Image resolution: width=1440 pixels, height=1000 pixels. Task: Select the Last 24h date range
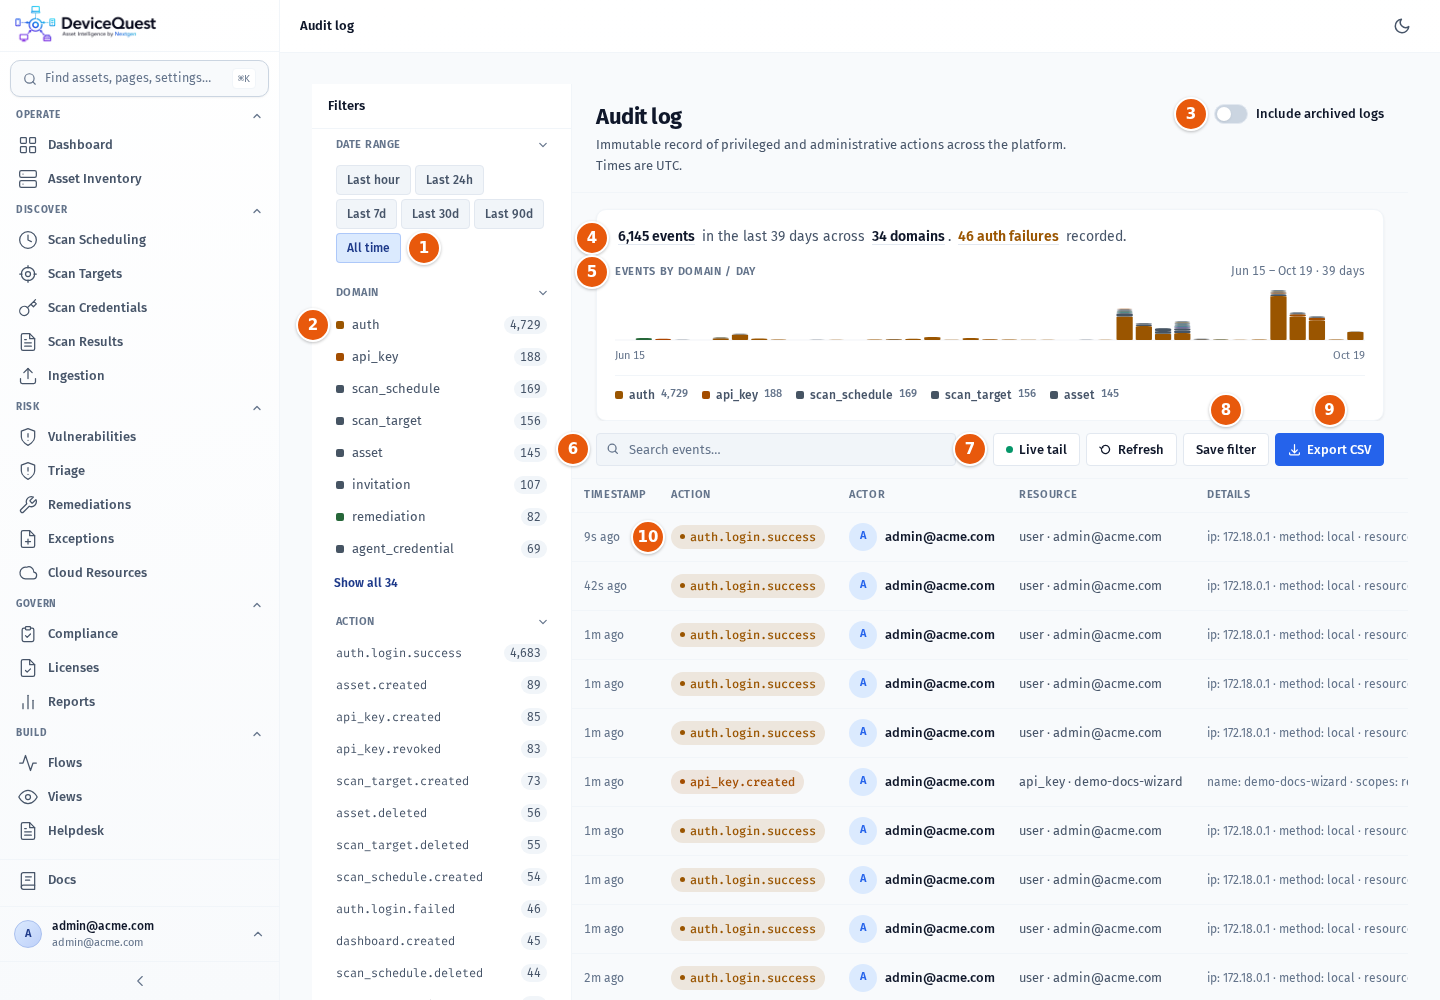(x=449, y=180)
